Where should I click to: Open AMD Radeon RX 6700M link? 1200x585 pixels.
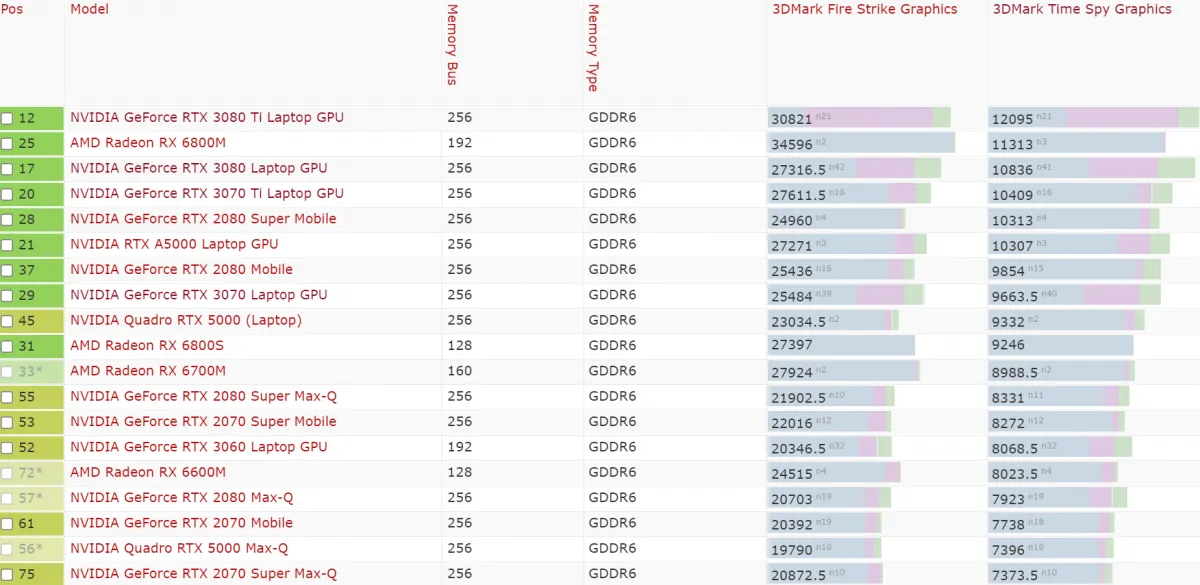pyautogui.click(x=148, y=371)
